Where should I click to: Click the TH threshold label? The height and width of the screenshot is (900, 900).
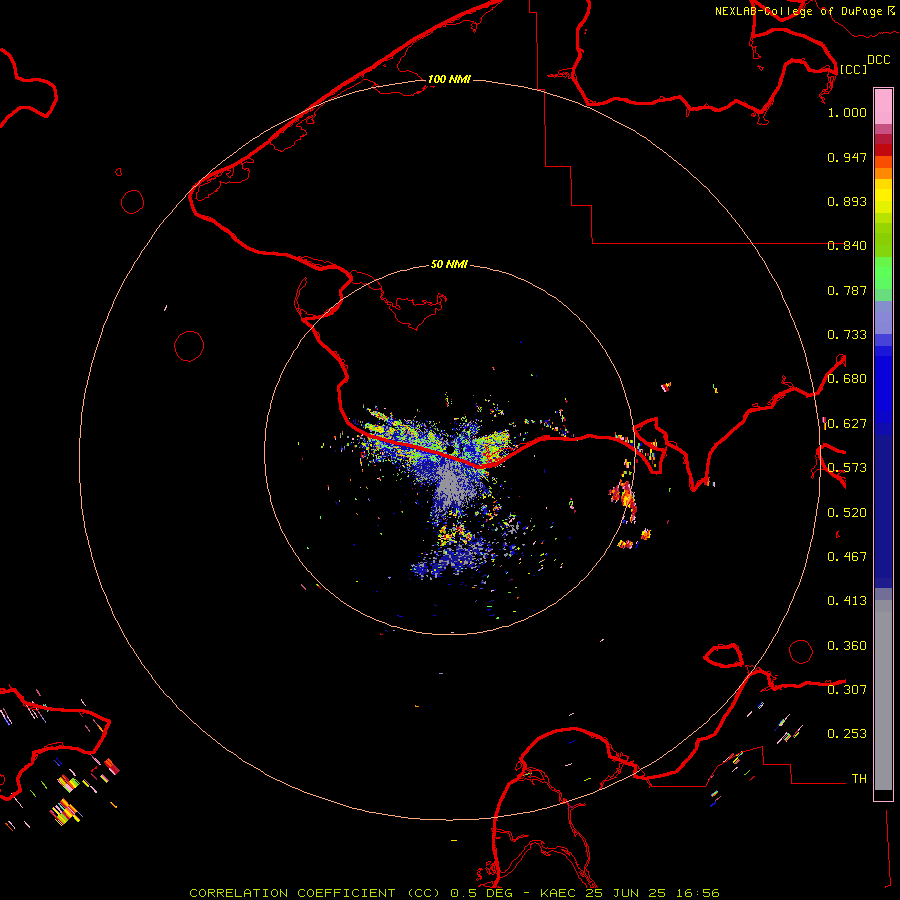859,779
